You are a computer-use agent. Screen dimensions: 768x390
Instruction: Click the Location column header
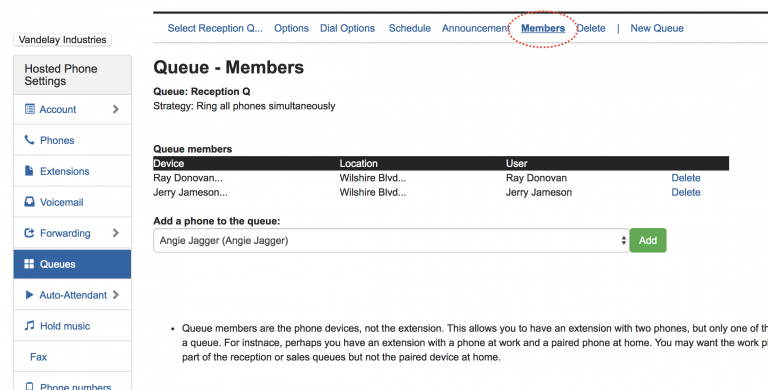(359, 163)
